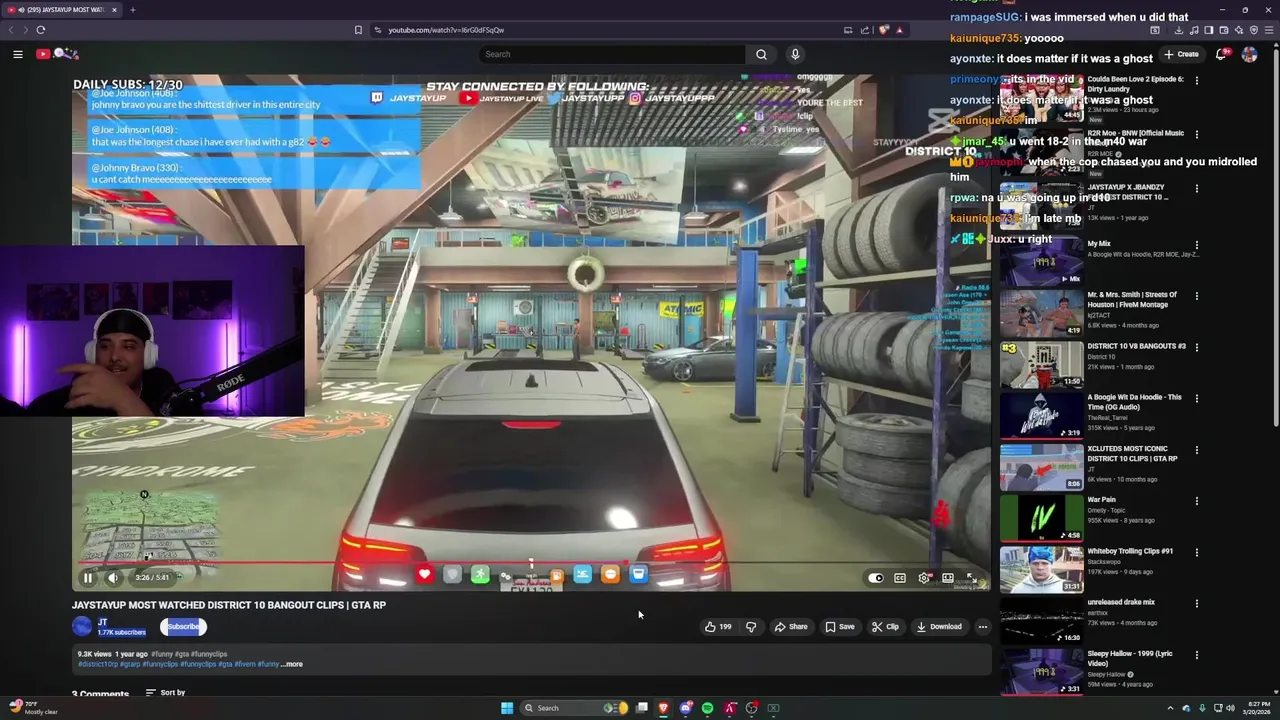Start voice search with microphone icon
1280x720 pixels.
coord(795,54)
